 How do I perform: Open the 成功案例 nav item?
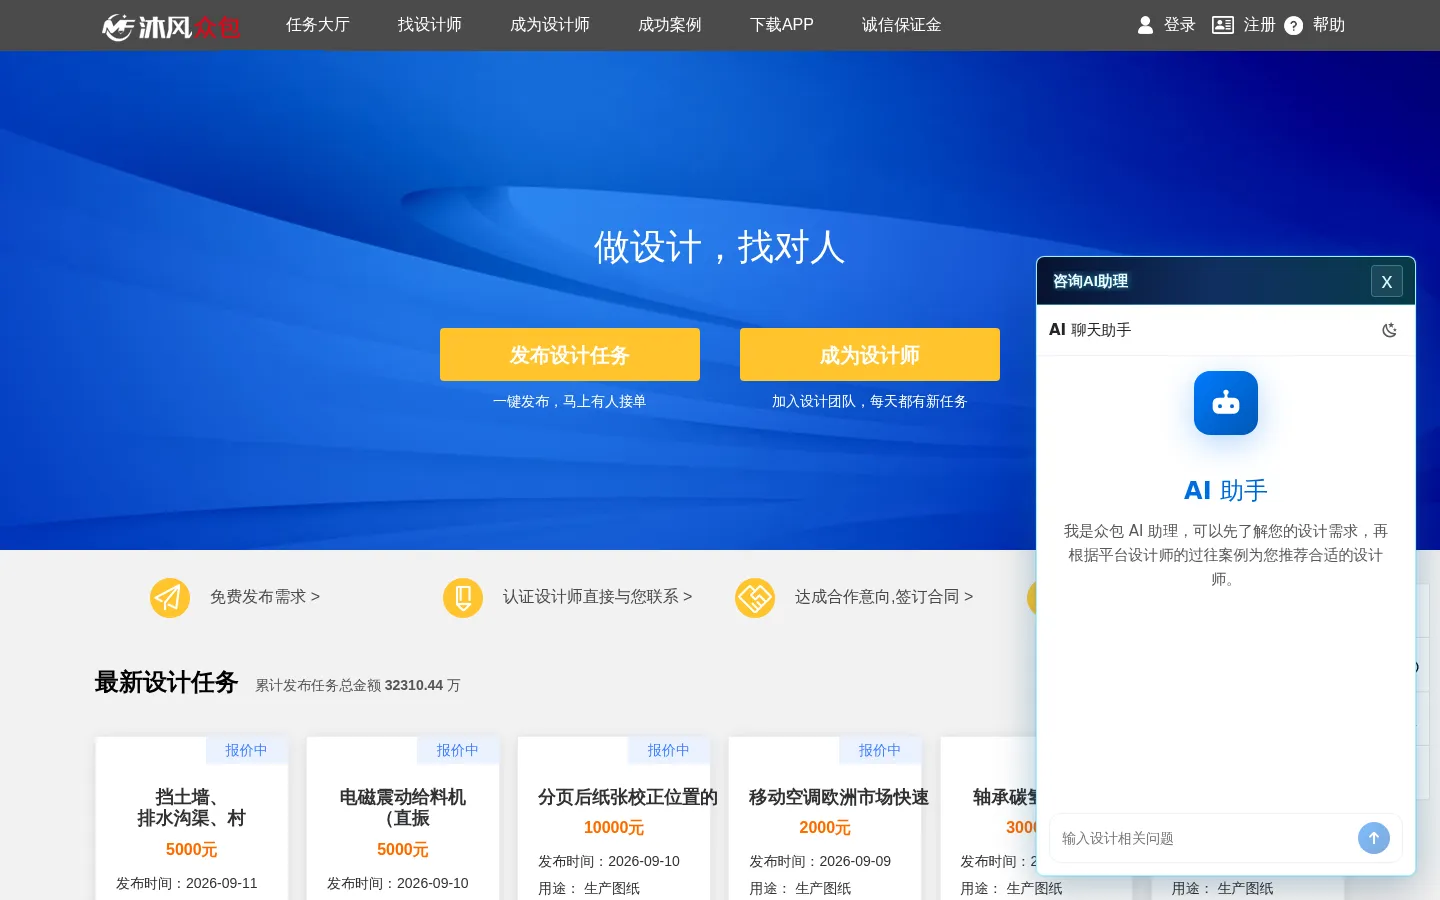click(x=670, y=25)
